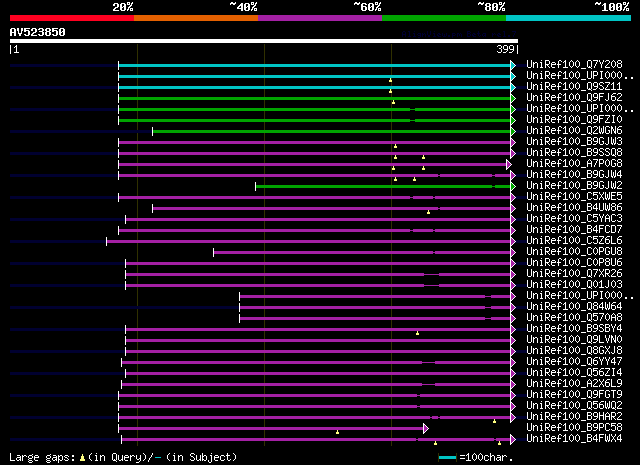Viewport: 640px width, 465px height.
Task: Click the white start tick of C5Z6L6 bar
Action: pos(107,242)
